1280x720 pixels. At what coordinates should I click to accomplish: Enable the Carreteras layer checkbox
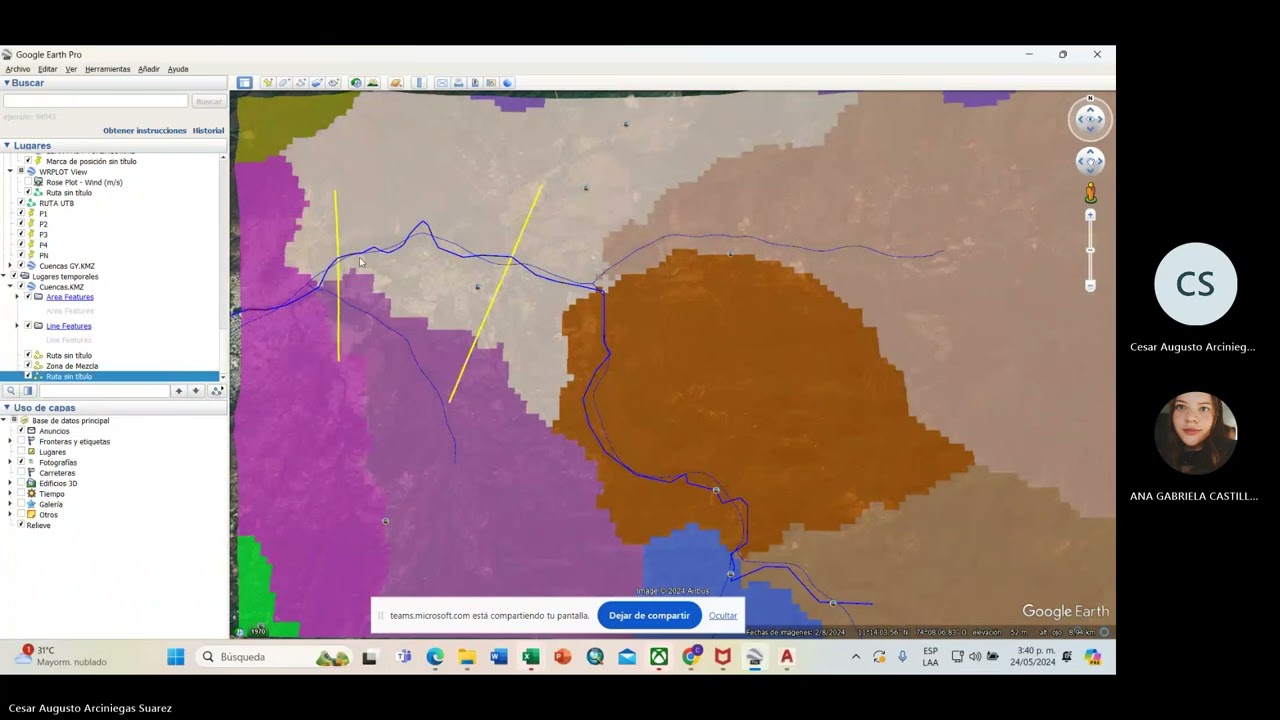20,473
